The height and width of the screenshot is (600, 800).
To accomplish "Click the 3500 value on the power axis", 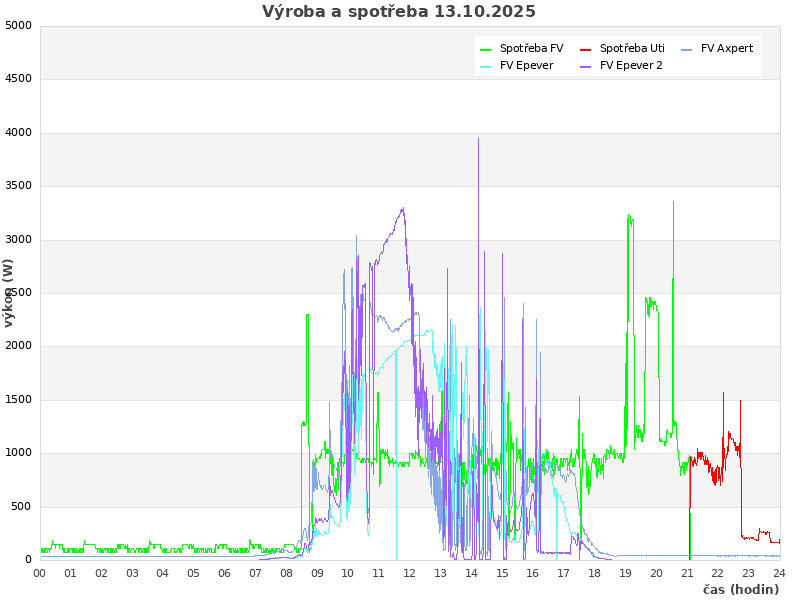I will [18, 186].
